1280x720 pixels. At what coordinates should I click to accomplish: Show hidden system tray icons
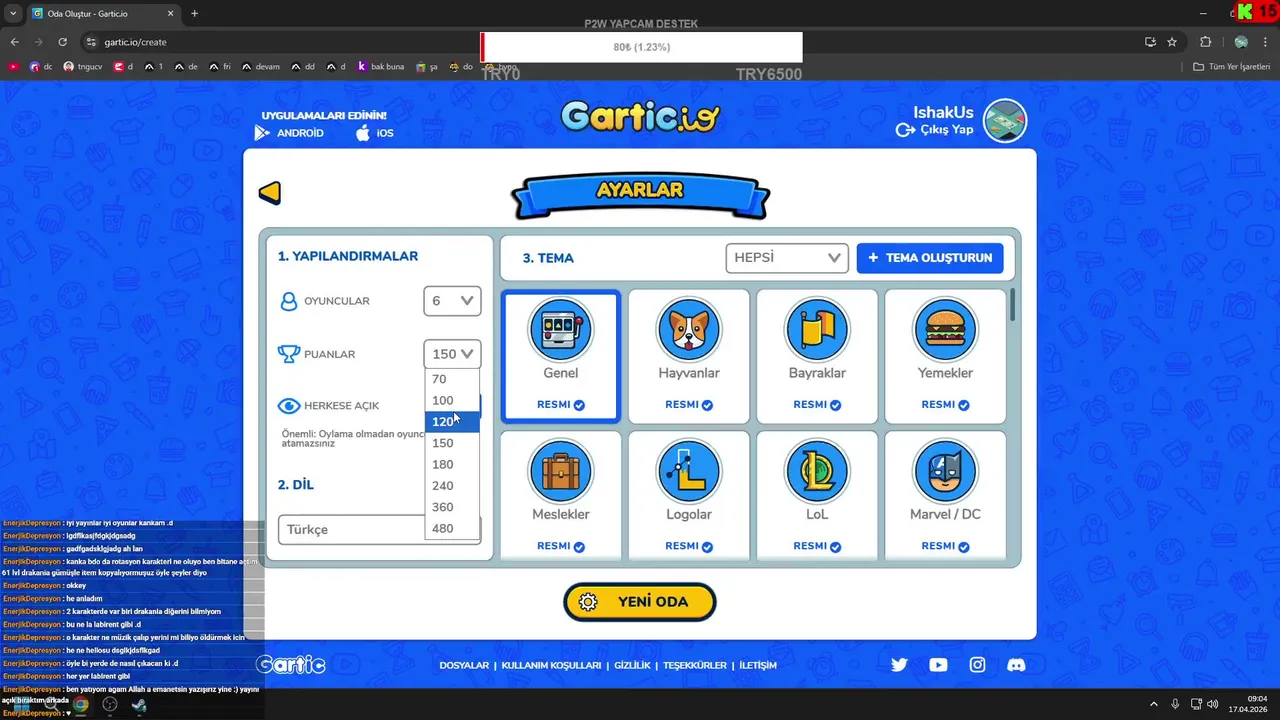pos(1153,704)
